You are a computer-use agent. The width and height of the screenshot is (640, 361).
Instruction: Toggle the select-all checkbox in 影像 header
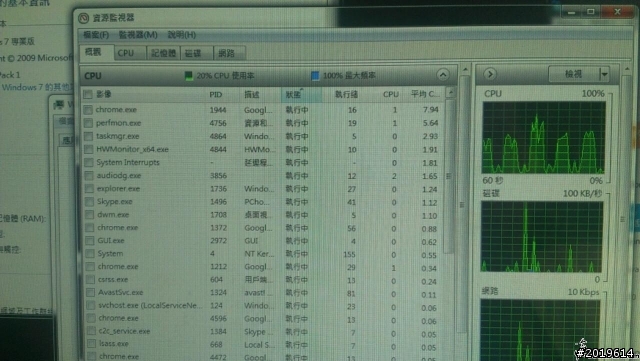click(87, 94)
